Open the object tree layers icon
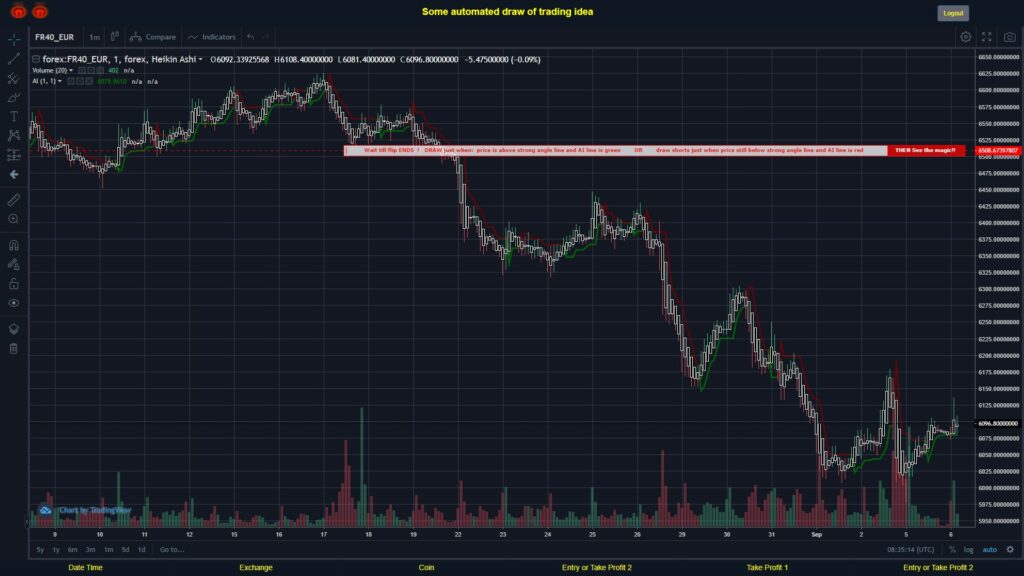1024x576 pixels. pyautogui.click(x=14, y=328)
